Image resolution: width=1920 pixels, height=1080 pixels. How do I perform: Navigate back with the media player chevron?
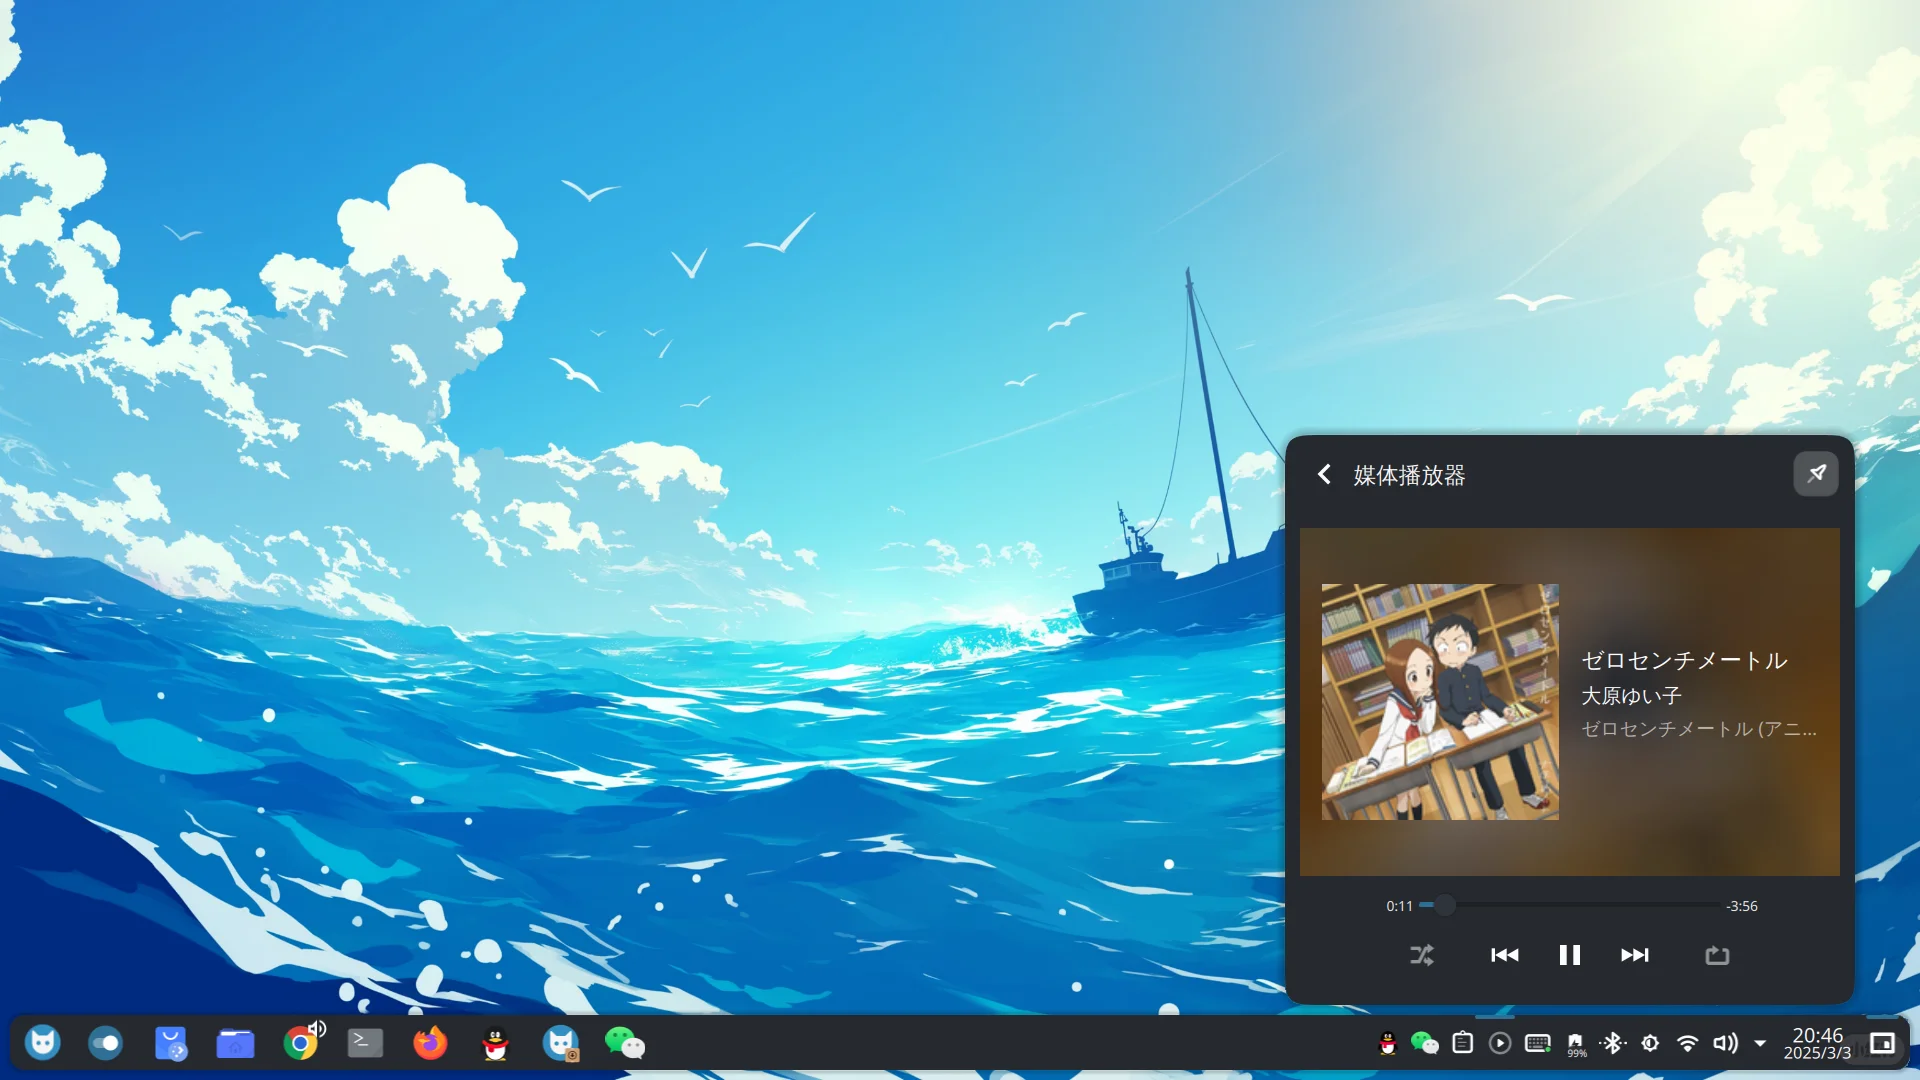click(1324, 474)
